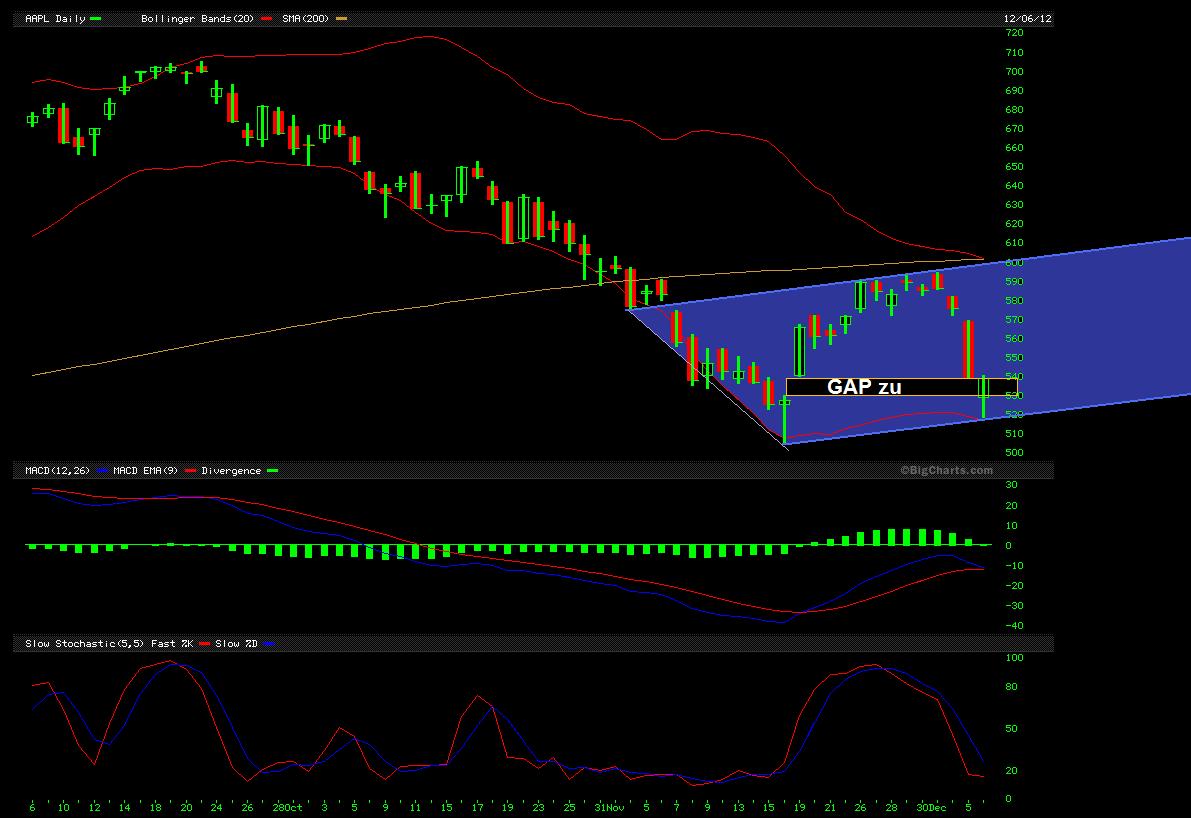Click the -10 value on MACD axis

coord(1014,565)
